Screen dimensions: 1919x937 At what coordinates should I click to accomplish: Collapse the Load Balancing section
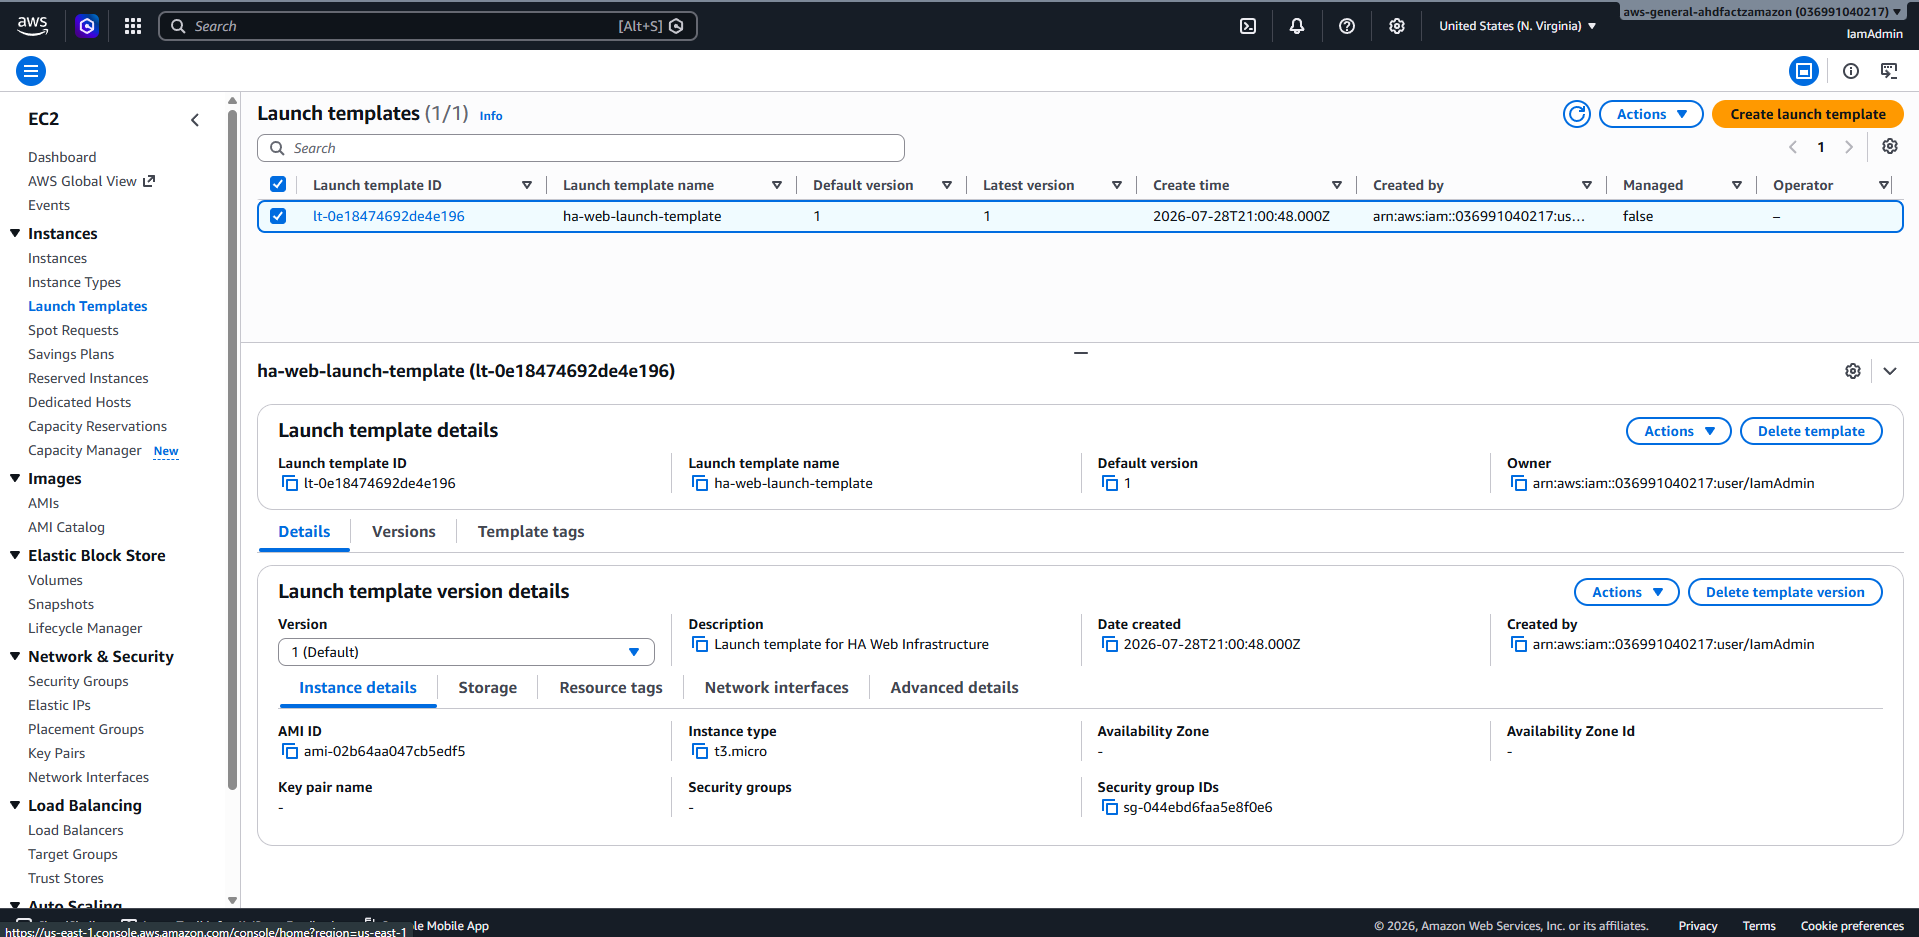point(15,805)
